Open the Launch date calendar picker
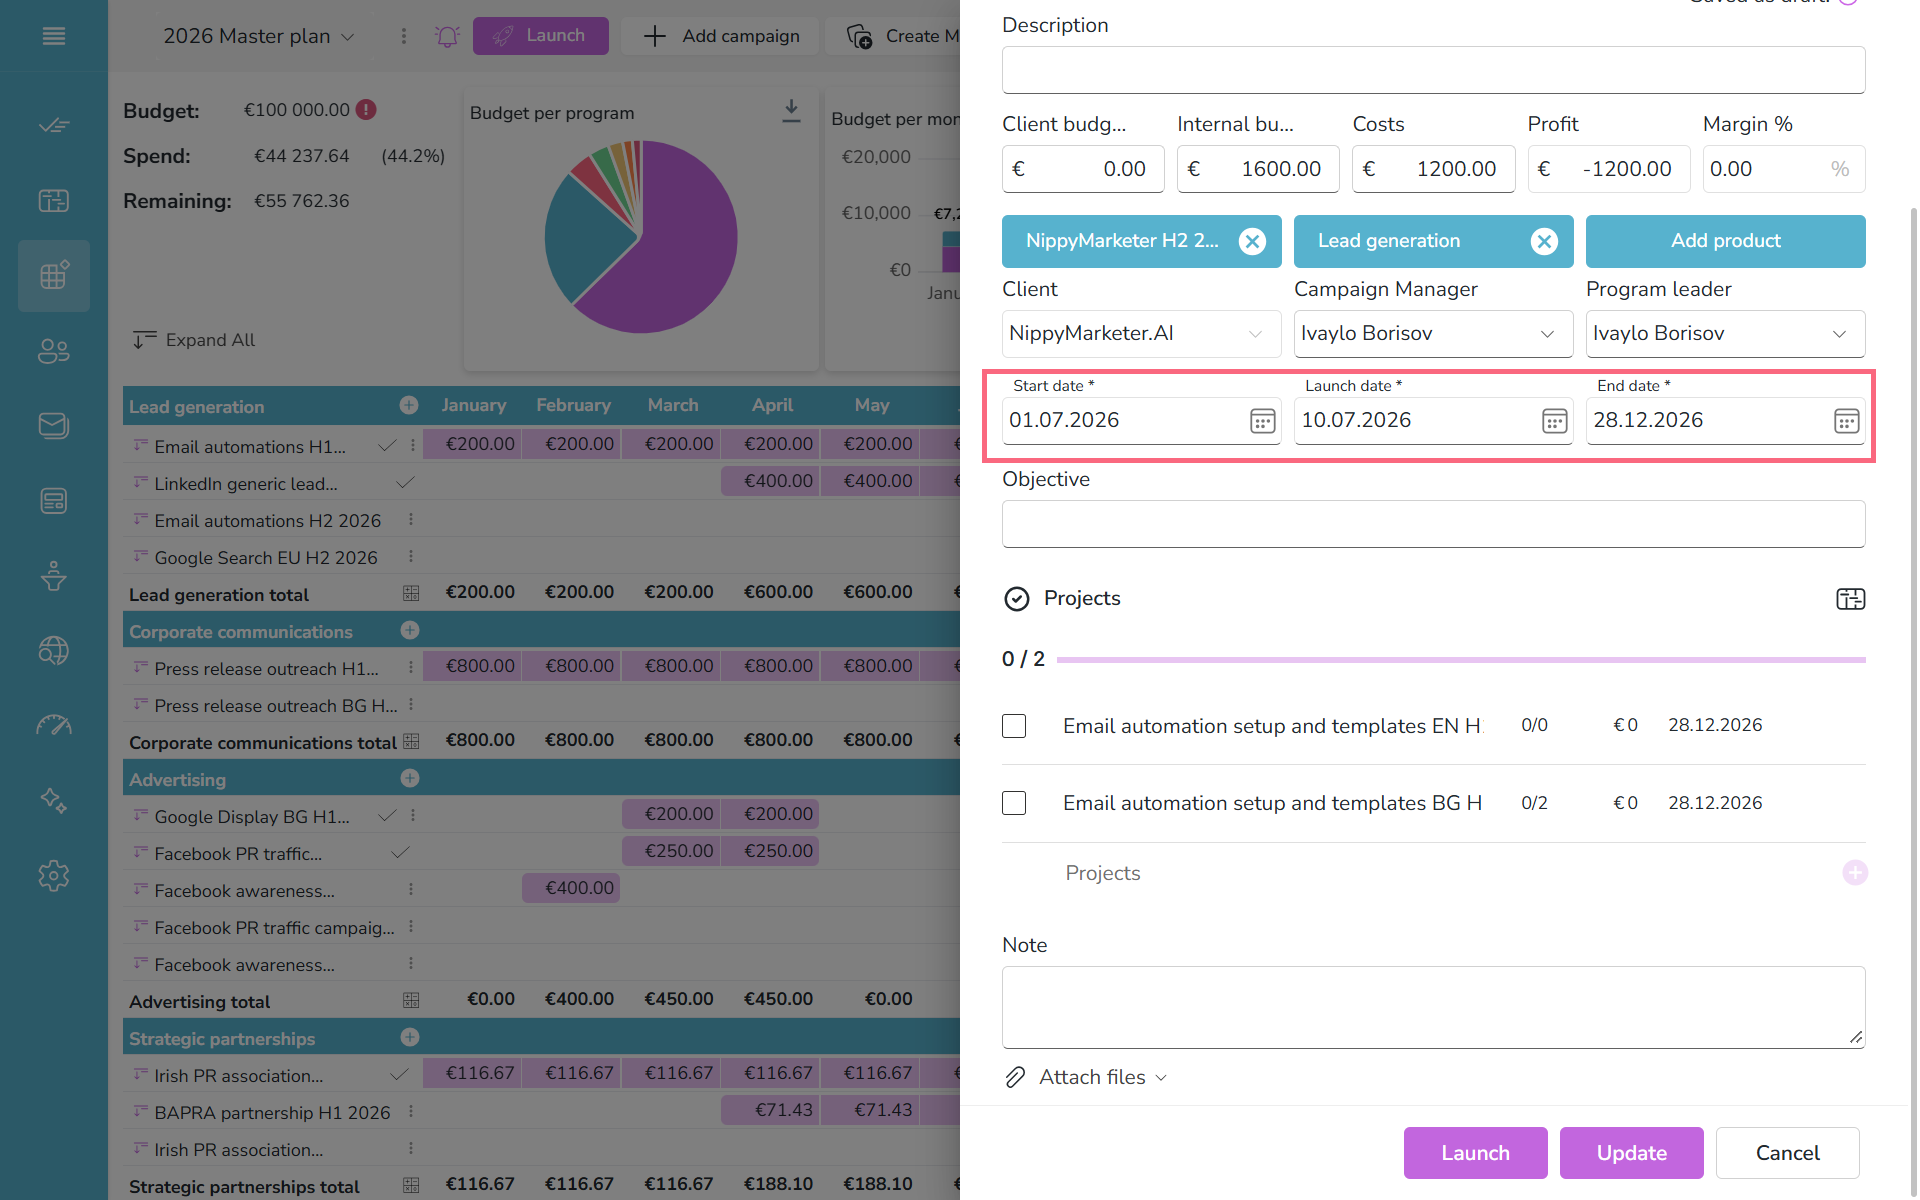The height and width of the screenshot is (1200, 1920). (1554, 421)
